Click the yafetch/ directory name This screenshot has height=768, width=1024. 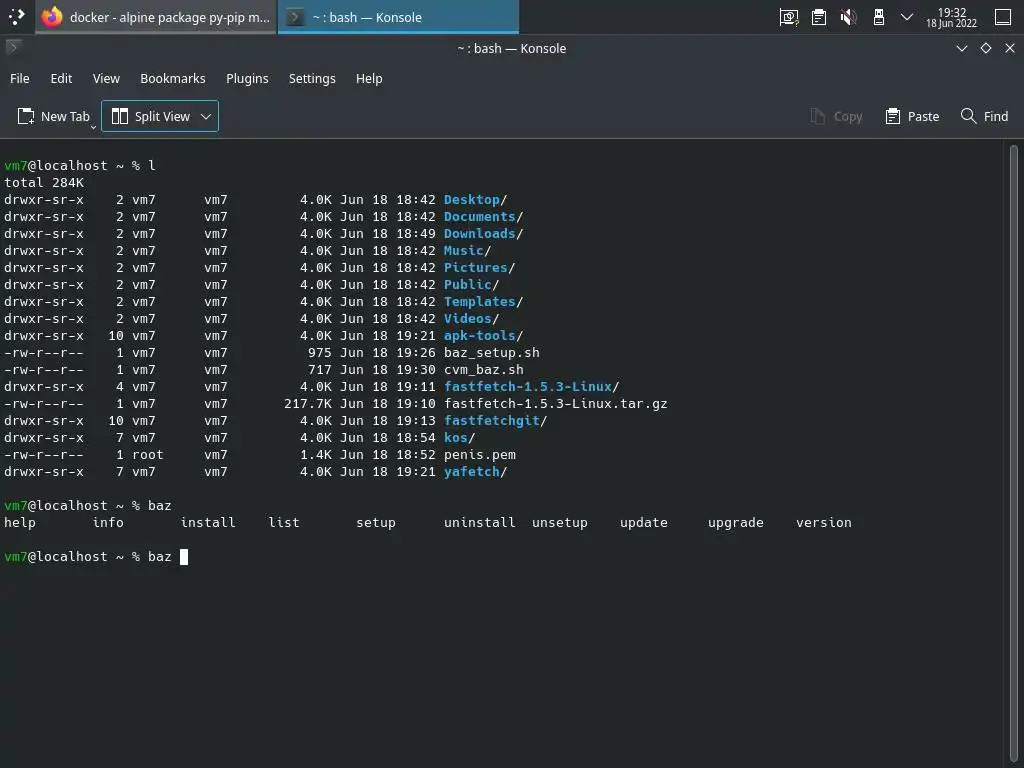coord(475,472)
